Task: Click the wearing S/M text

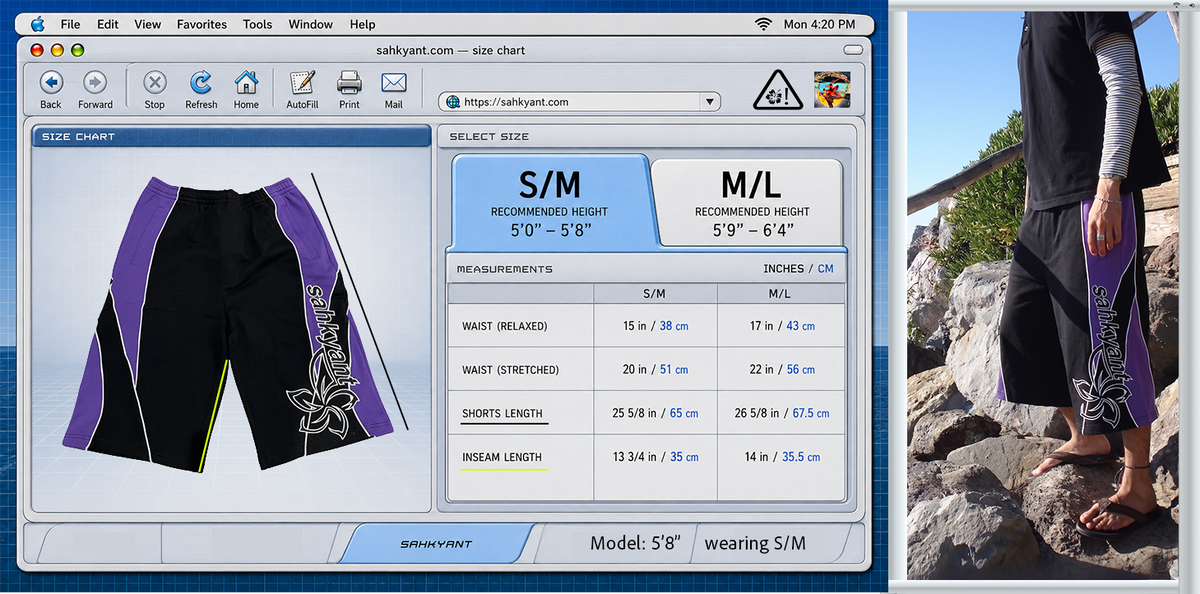Action: 755,544
